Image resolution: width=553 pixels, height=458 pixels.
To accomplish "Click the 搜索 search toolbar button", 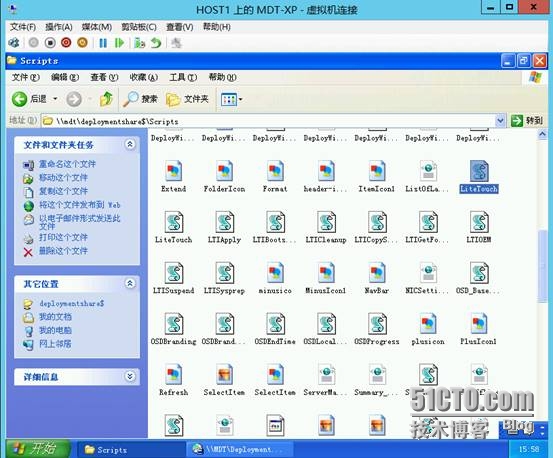I will pyautogui.click(x=140, y=99).
